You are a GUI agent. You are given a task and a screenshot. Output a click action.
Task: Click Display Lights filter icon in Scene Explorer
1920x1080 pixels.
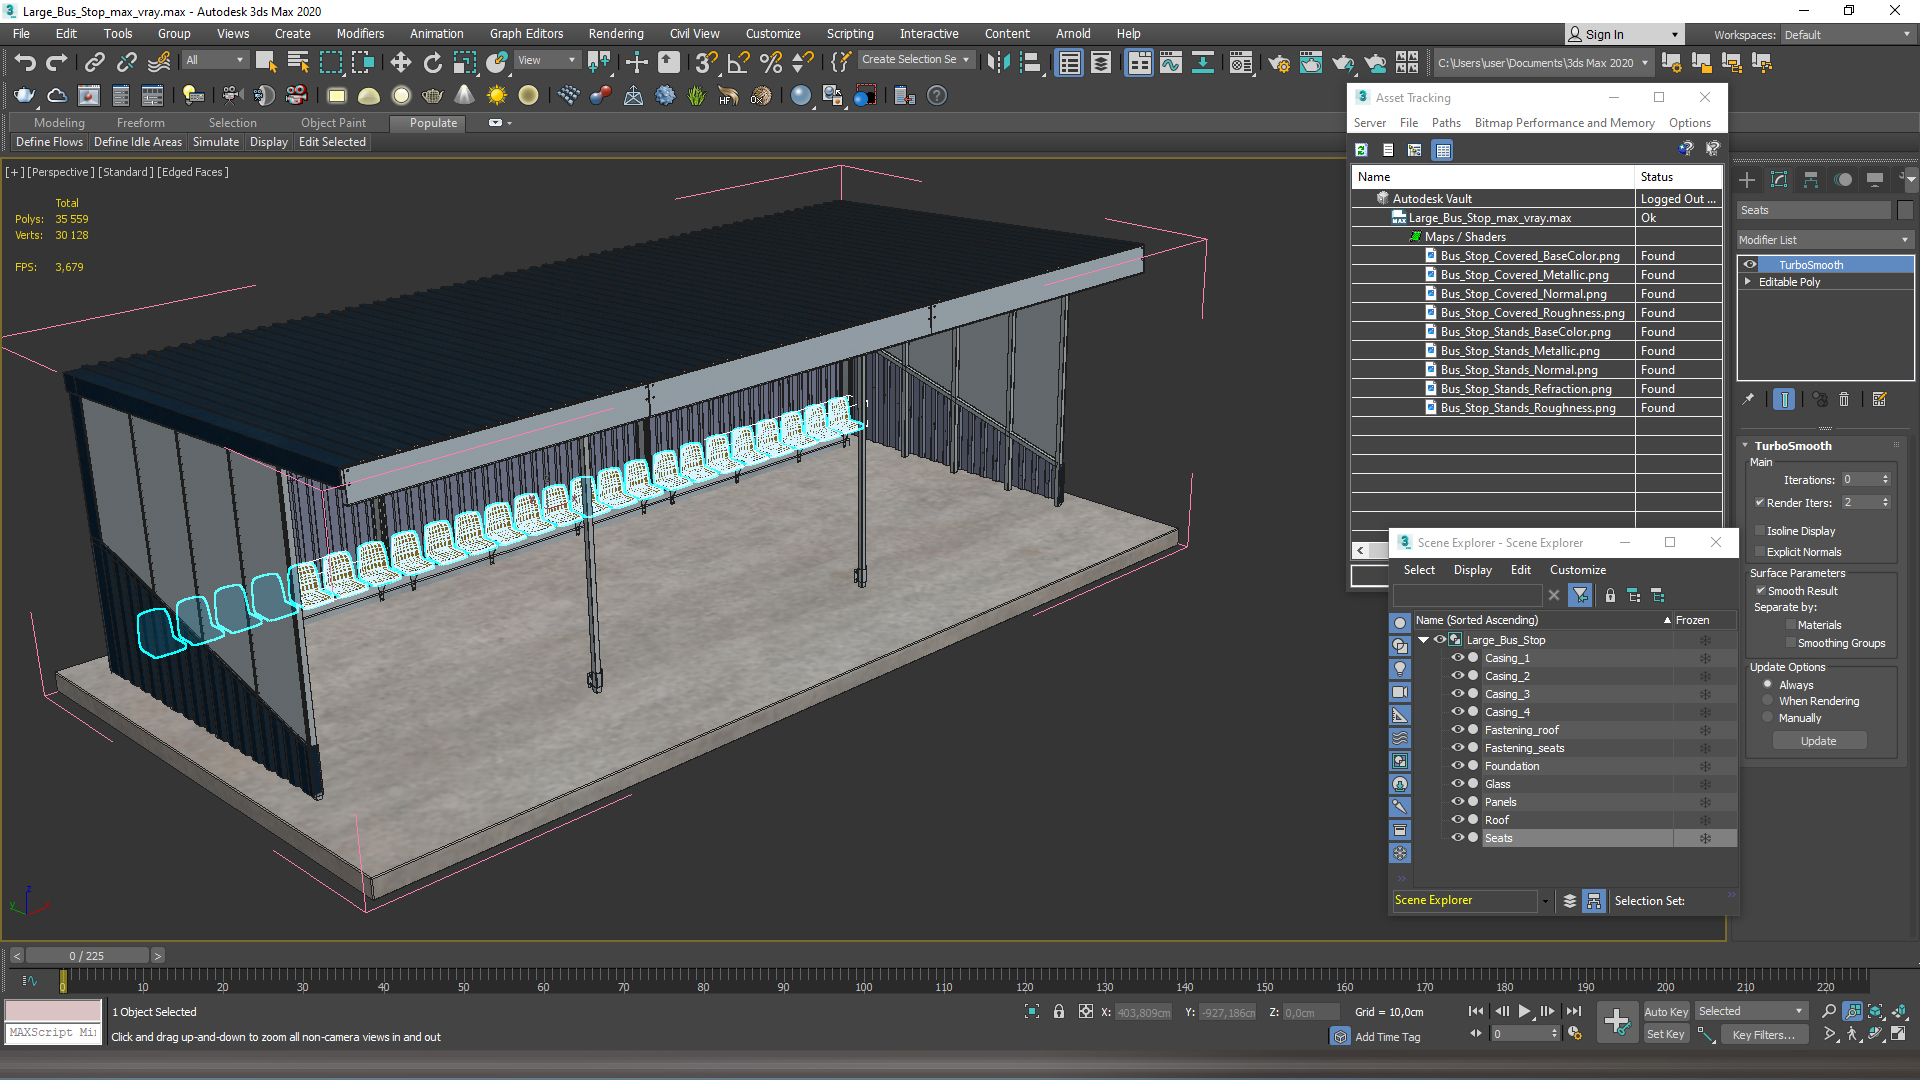(x=1400, y=668)
